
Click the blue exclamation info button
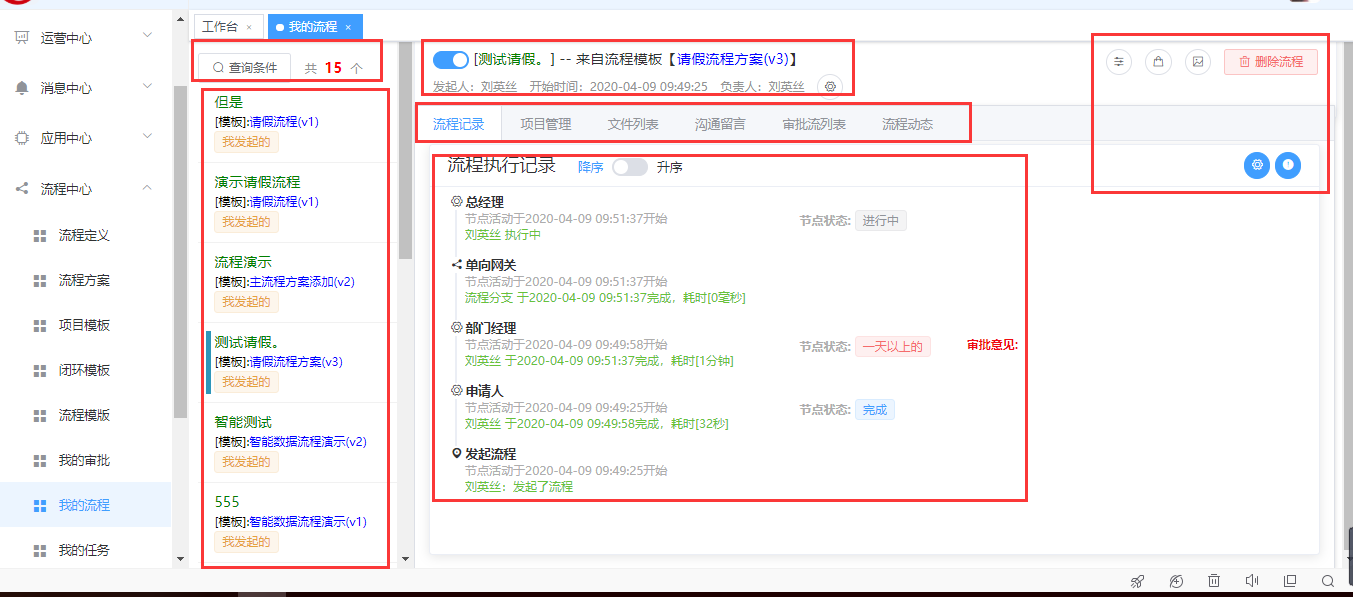(1288, 165)
